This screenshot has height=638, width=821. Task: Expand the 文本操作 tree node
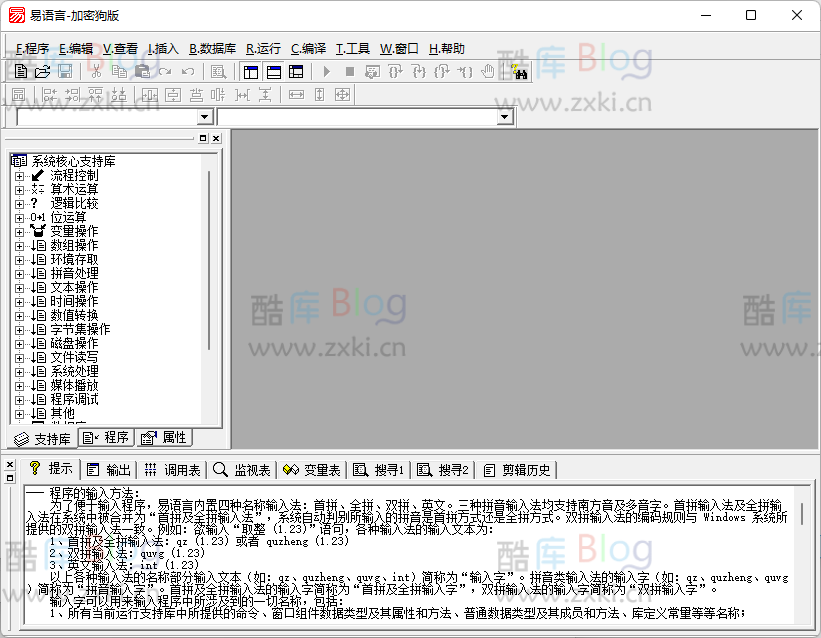[x=19, y=287]
